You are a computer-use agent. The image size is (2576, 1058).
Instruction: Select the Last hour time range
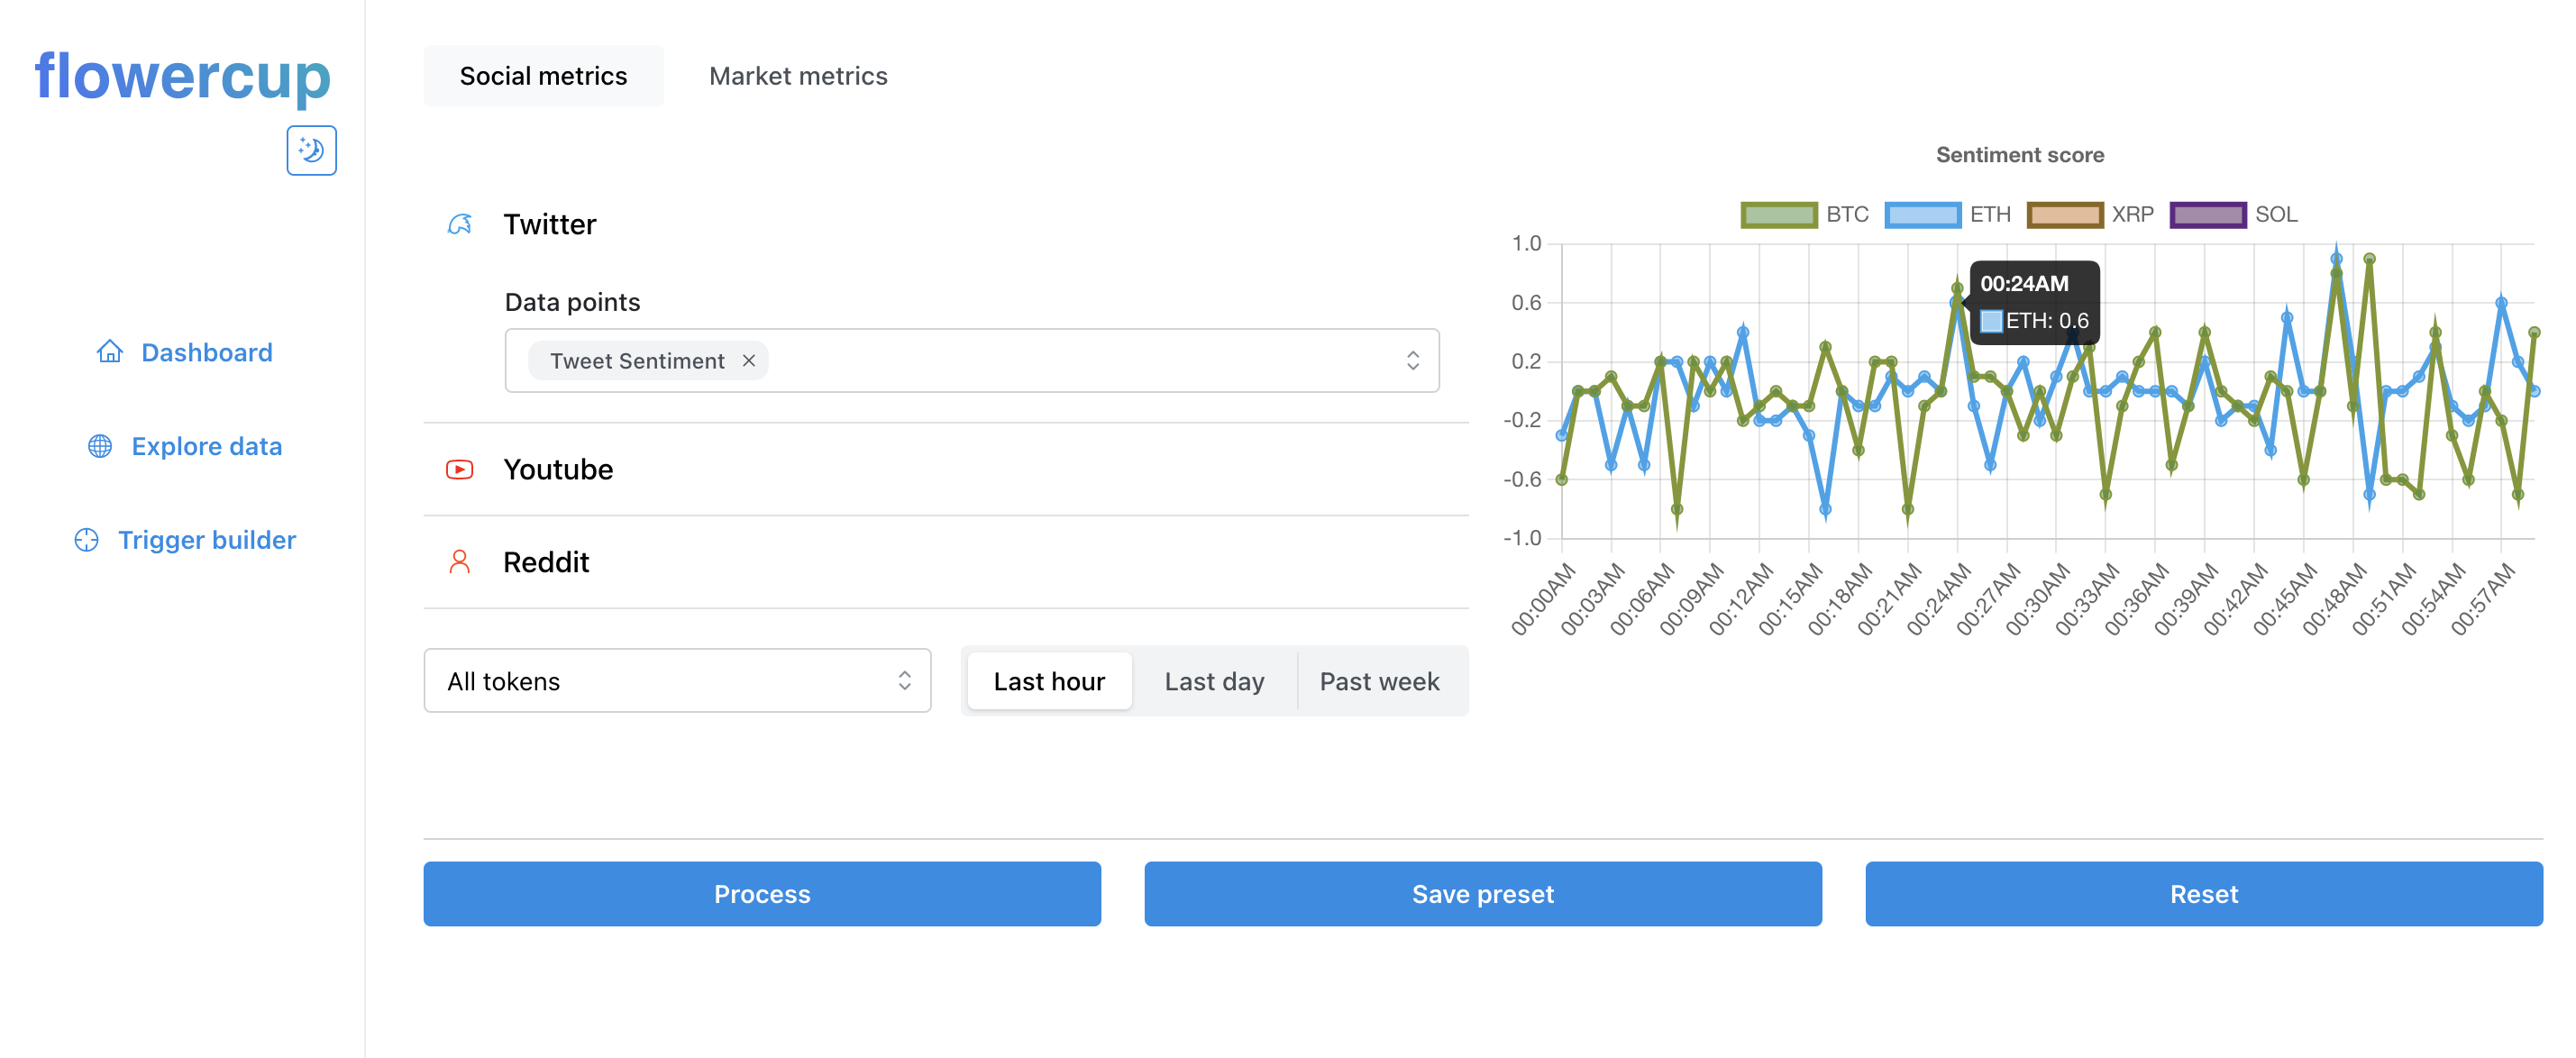pyautogui.click(x=1048, y=681)
